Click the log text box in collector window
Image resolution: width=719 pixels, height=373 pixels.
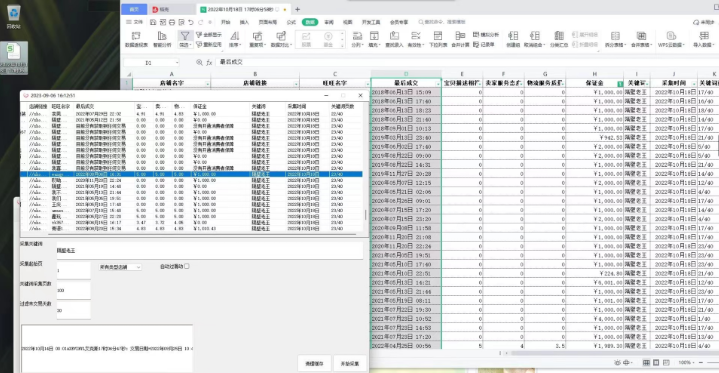(107, 349)
